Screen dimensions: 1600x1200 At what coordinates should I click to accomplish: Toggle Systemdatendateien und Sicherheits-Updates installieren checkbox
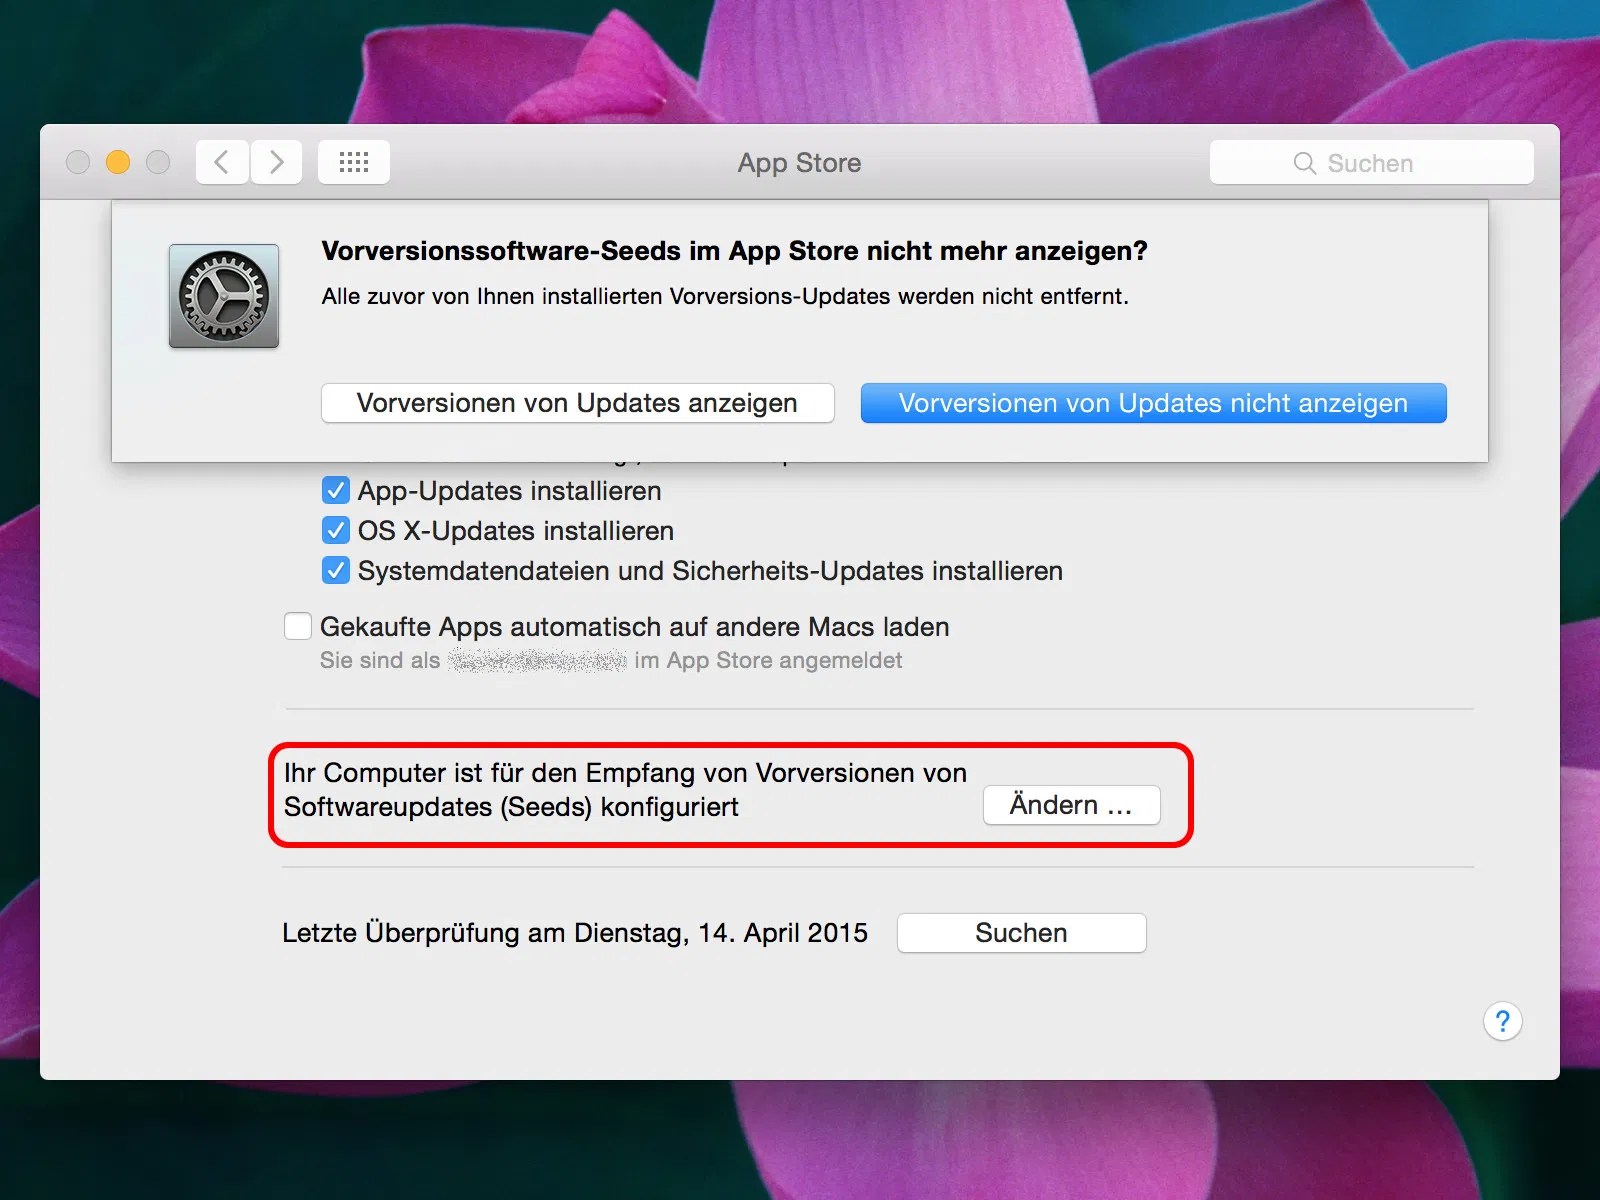click(336, 571)
